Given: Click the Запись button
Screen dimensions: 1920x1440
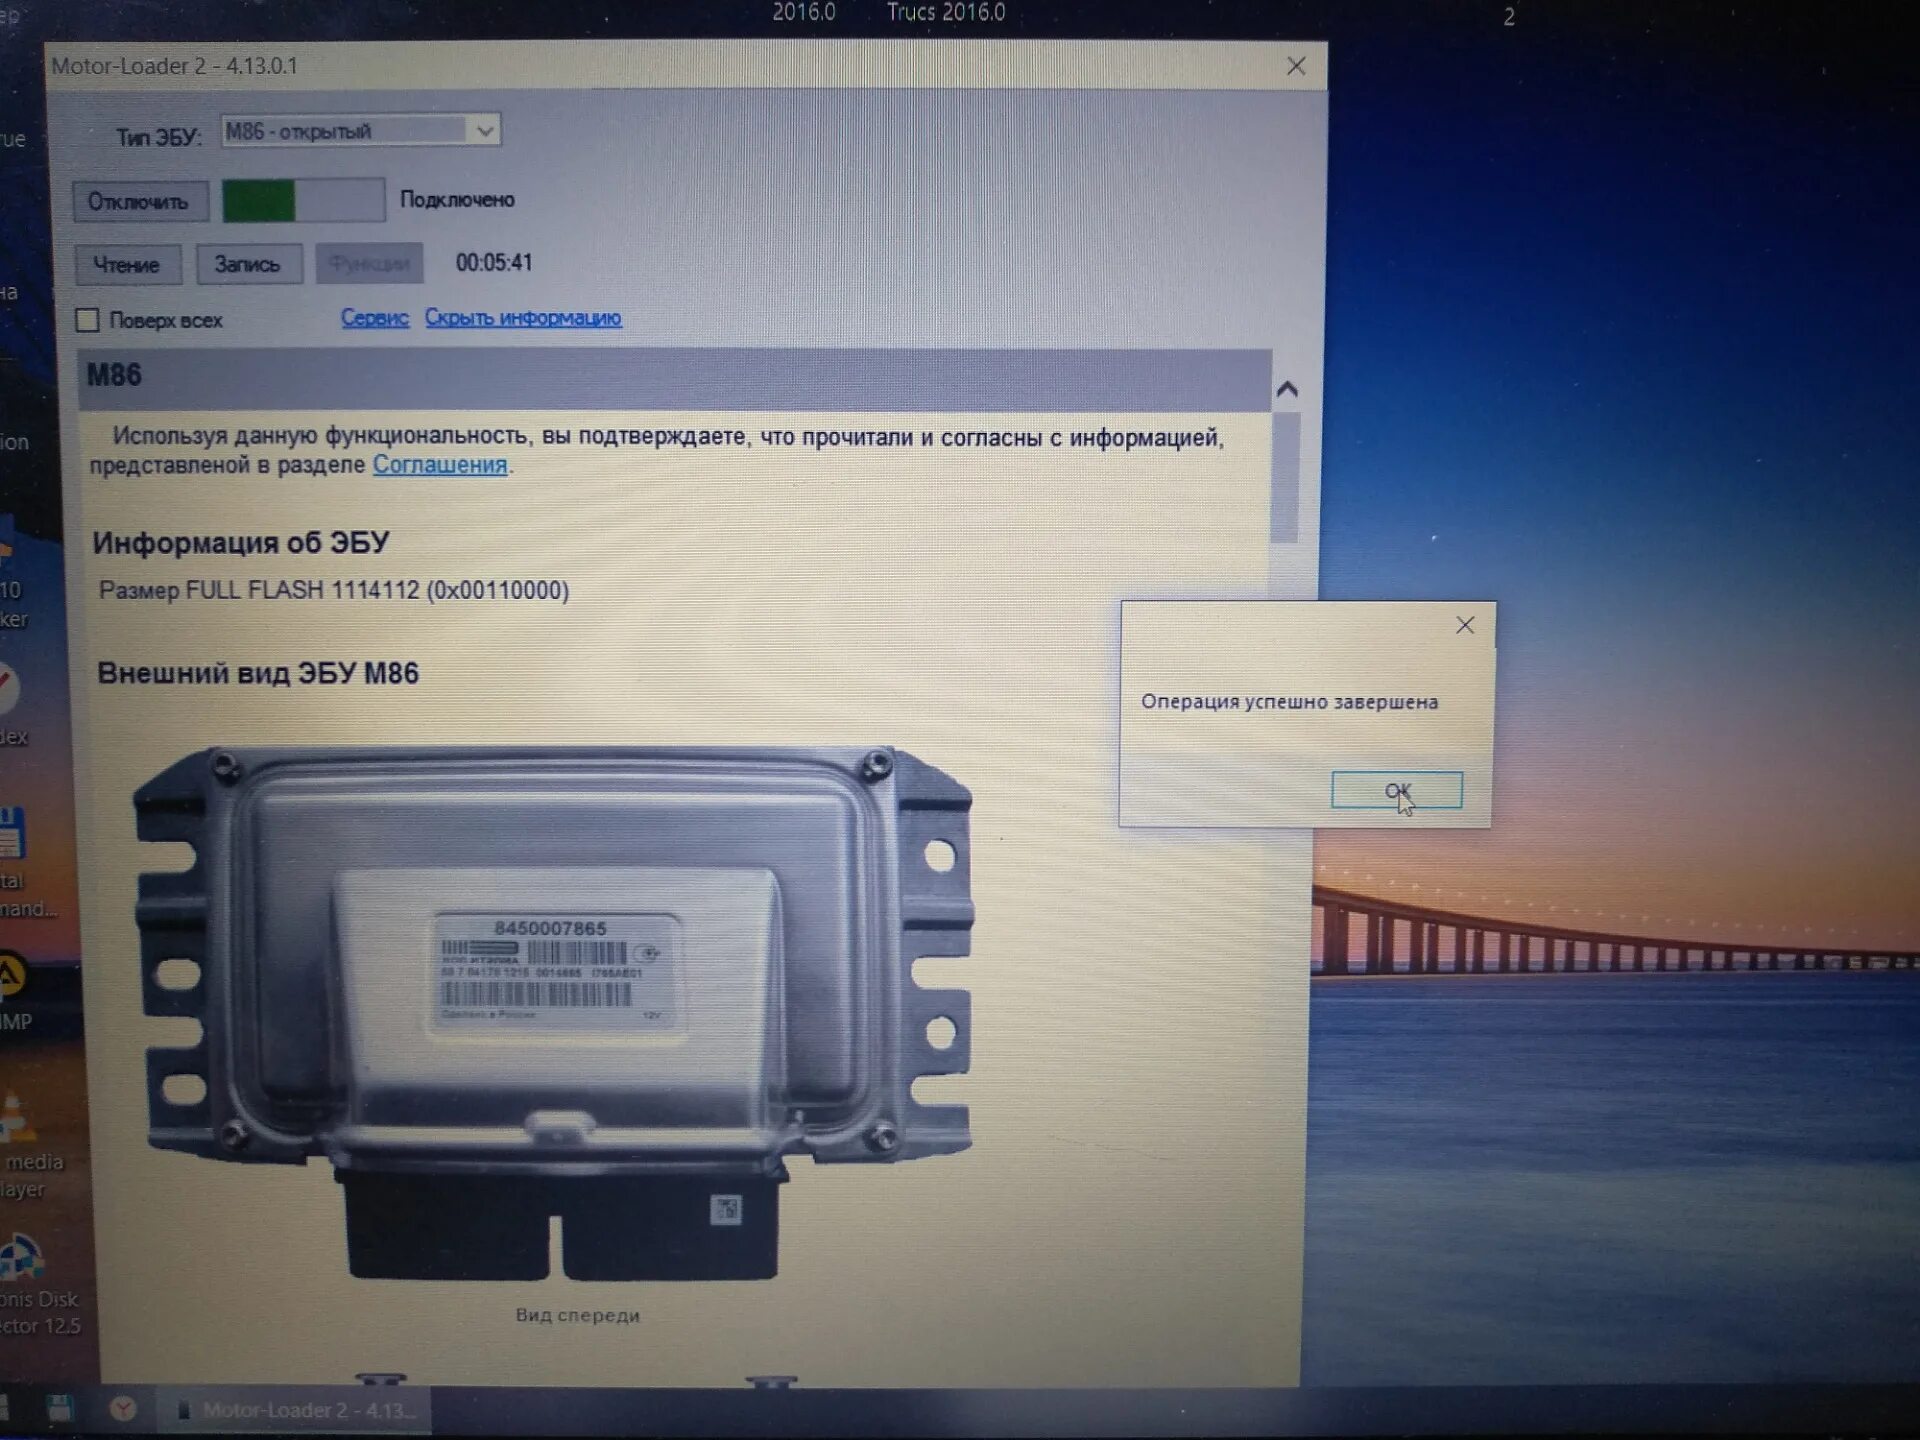Looking at the screenshot, I should [248, 265].
